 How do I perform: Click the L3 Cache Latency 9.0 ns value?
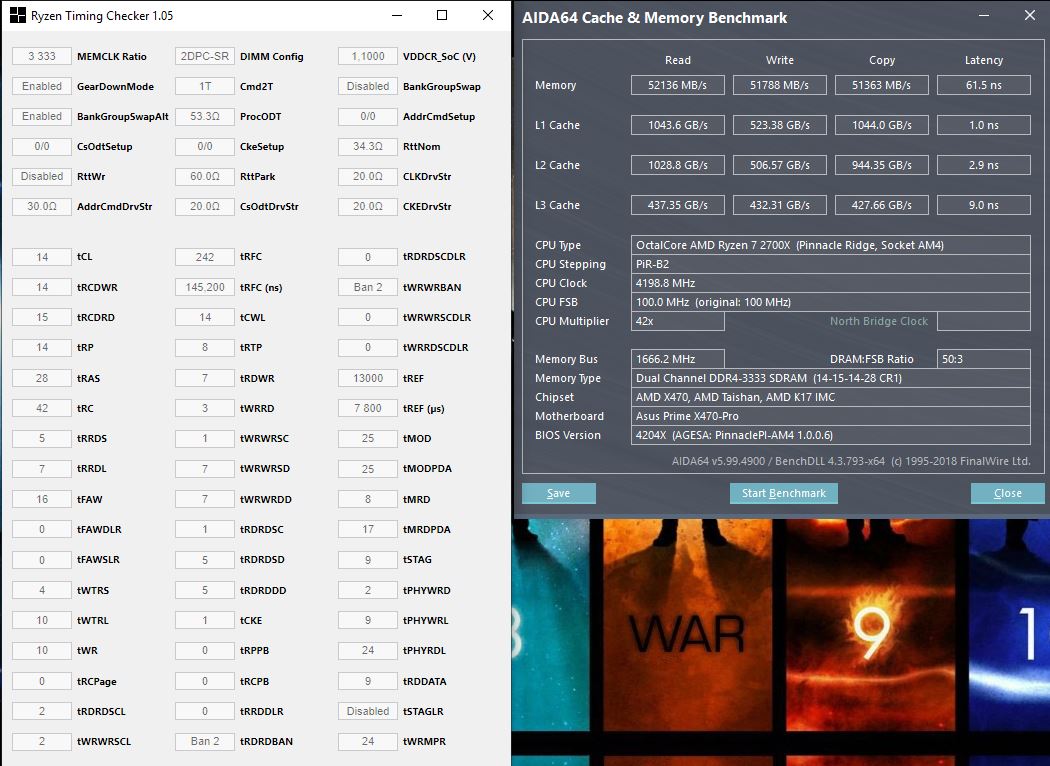click(984, 206)
